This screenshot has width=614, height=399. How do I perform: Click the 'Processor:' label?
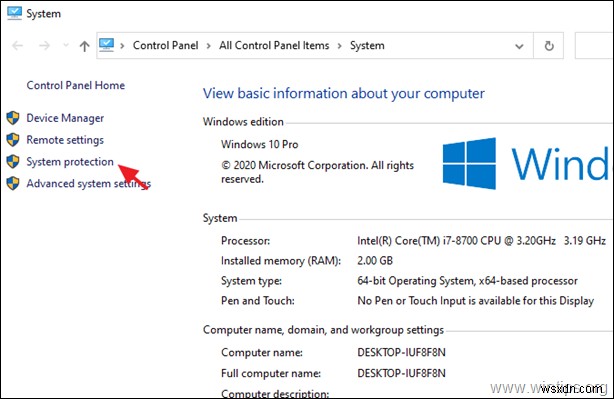245,240
